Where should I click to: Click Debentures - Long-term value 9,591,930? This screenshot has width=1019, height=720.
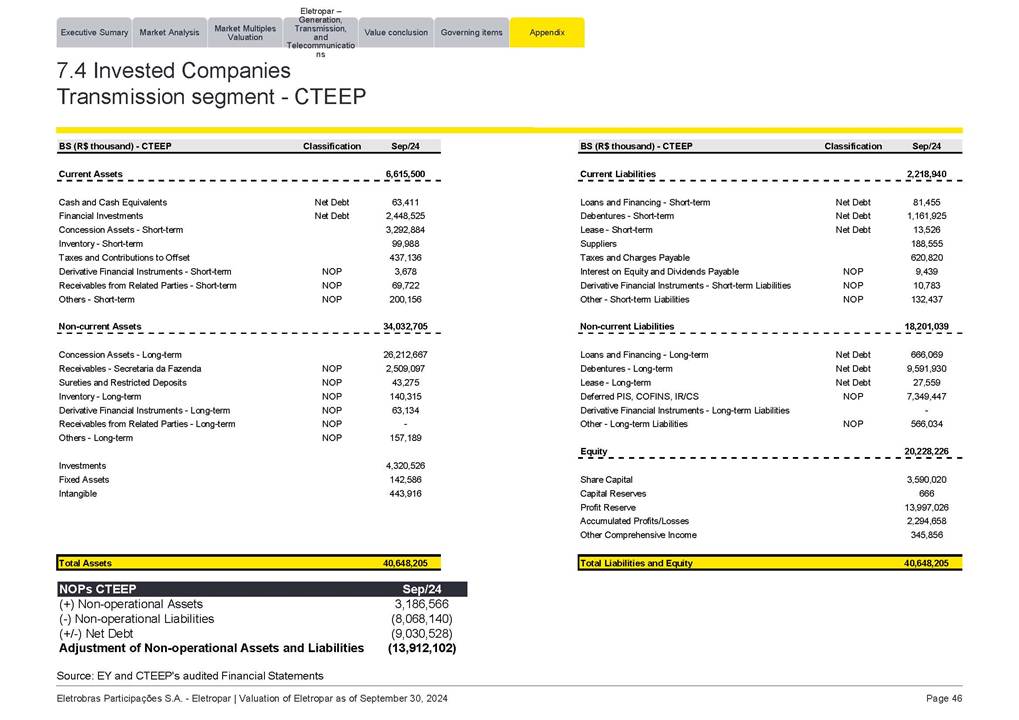[926, 368]
